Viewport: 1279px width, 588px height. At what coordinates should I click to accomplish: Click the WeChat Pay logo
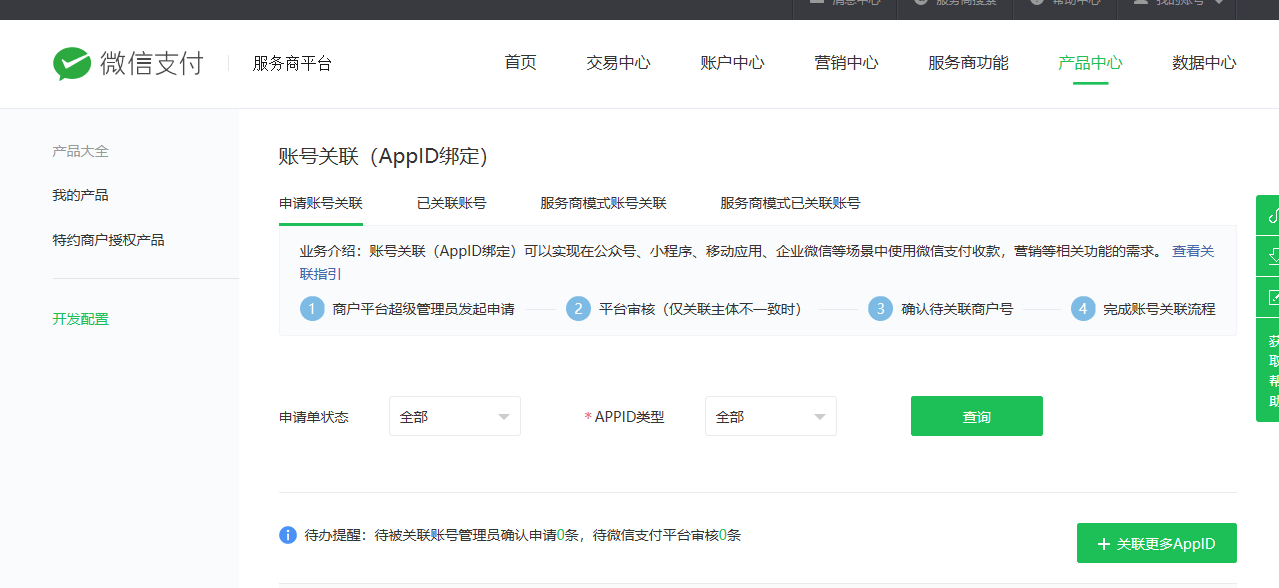[128, 63]
